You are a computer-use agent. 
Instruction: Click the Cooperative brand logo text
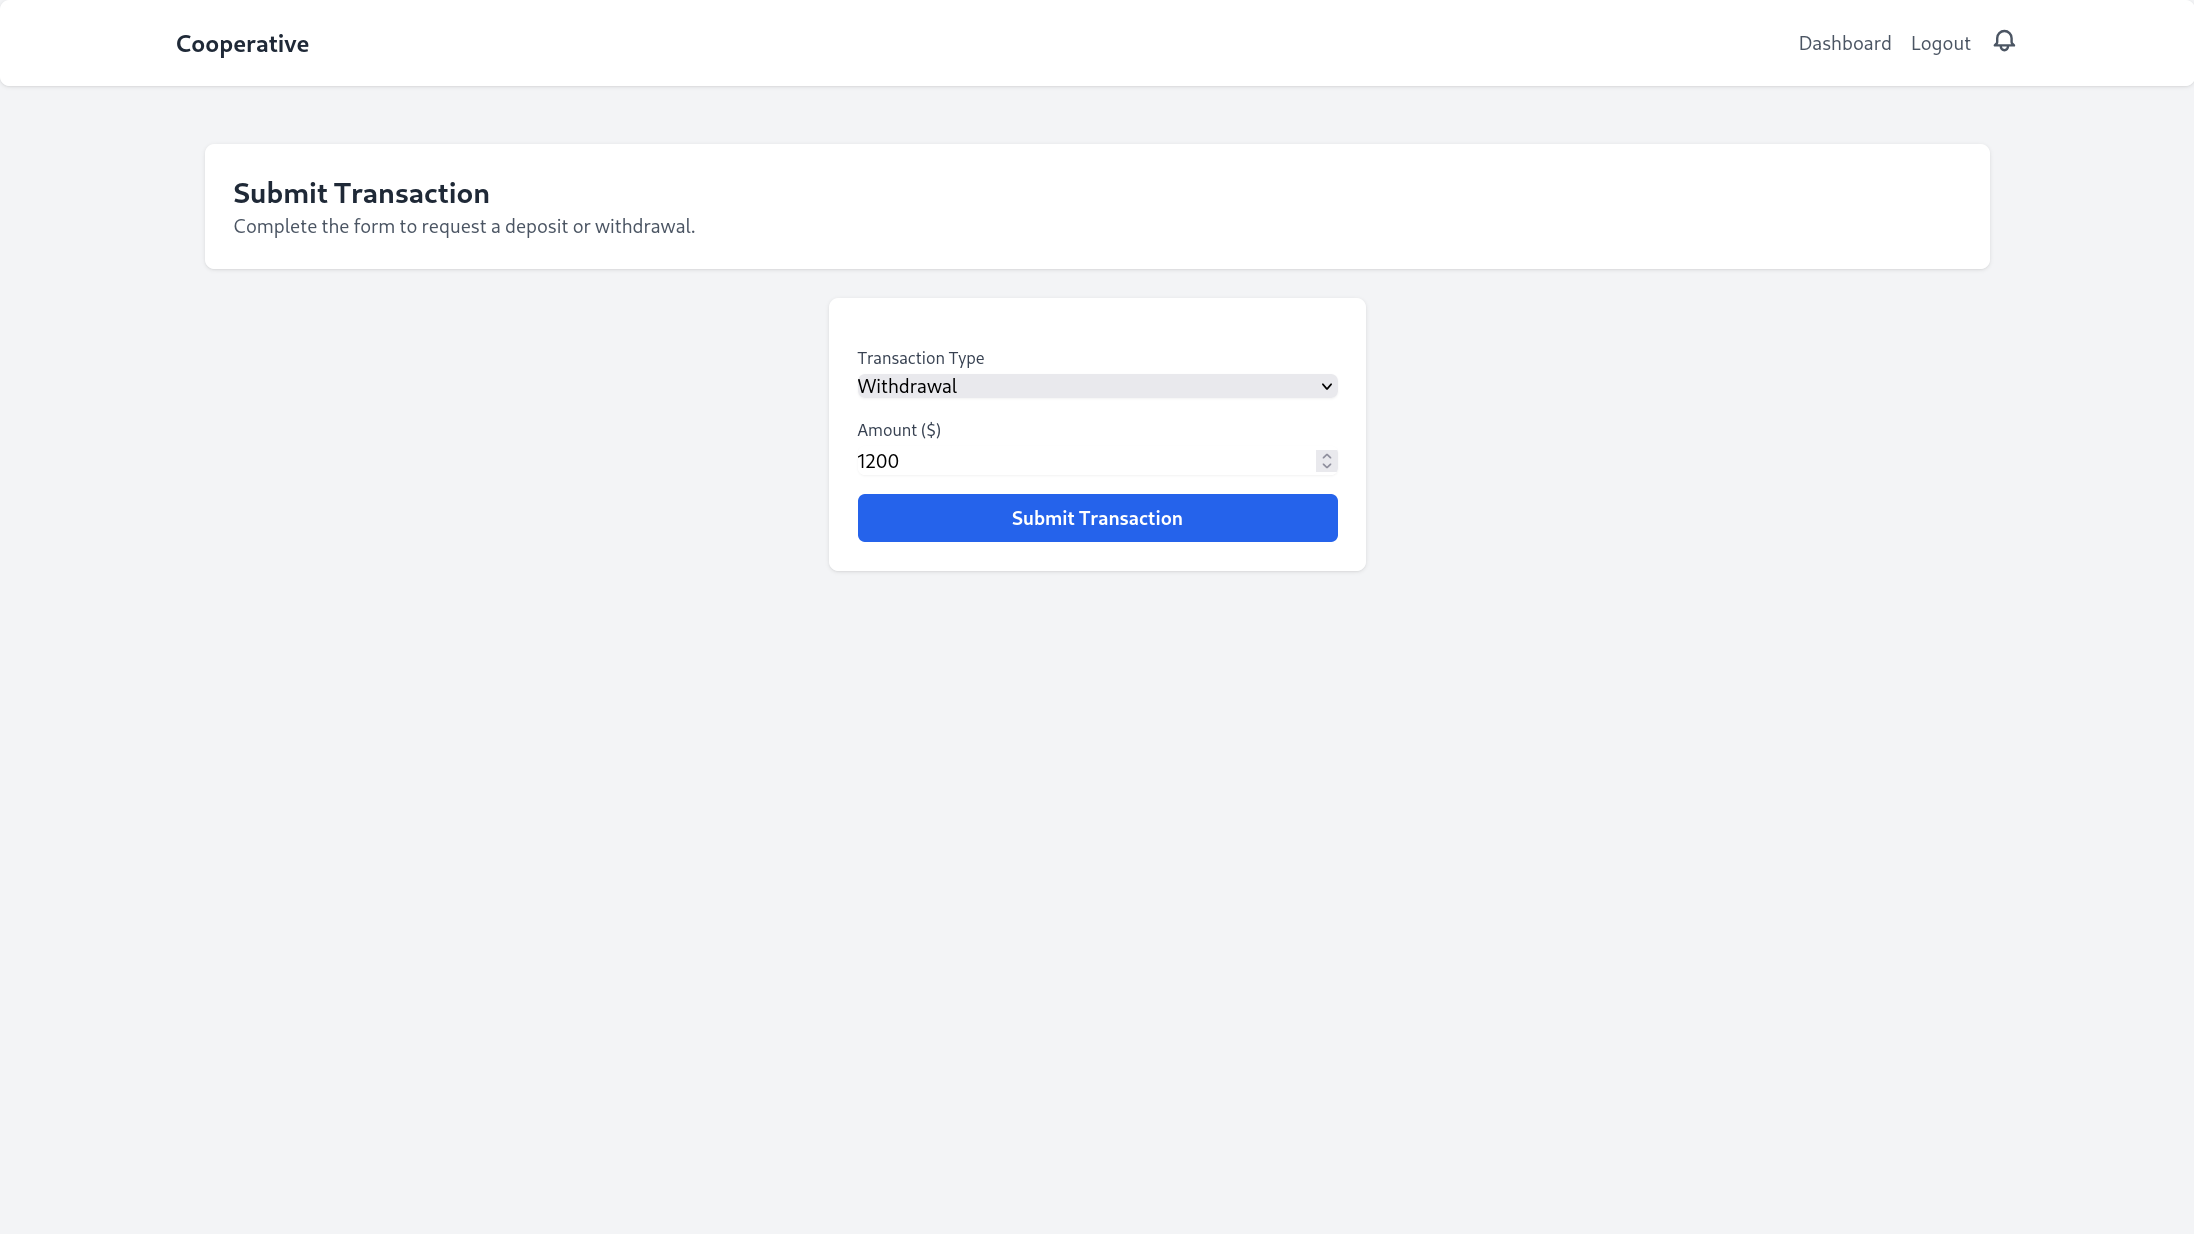click(242, 44)
